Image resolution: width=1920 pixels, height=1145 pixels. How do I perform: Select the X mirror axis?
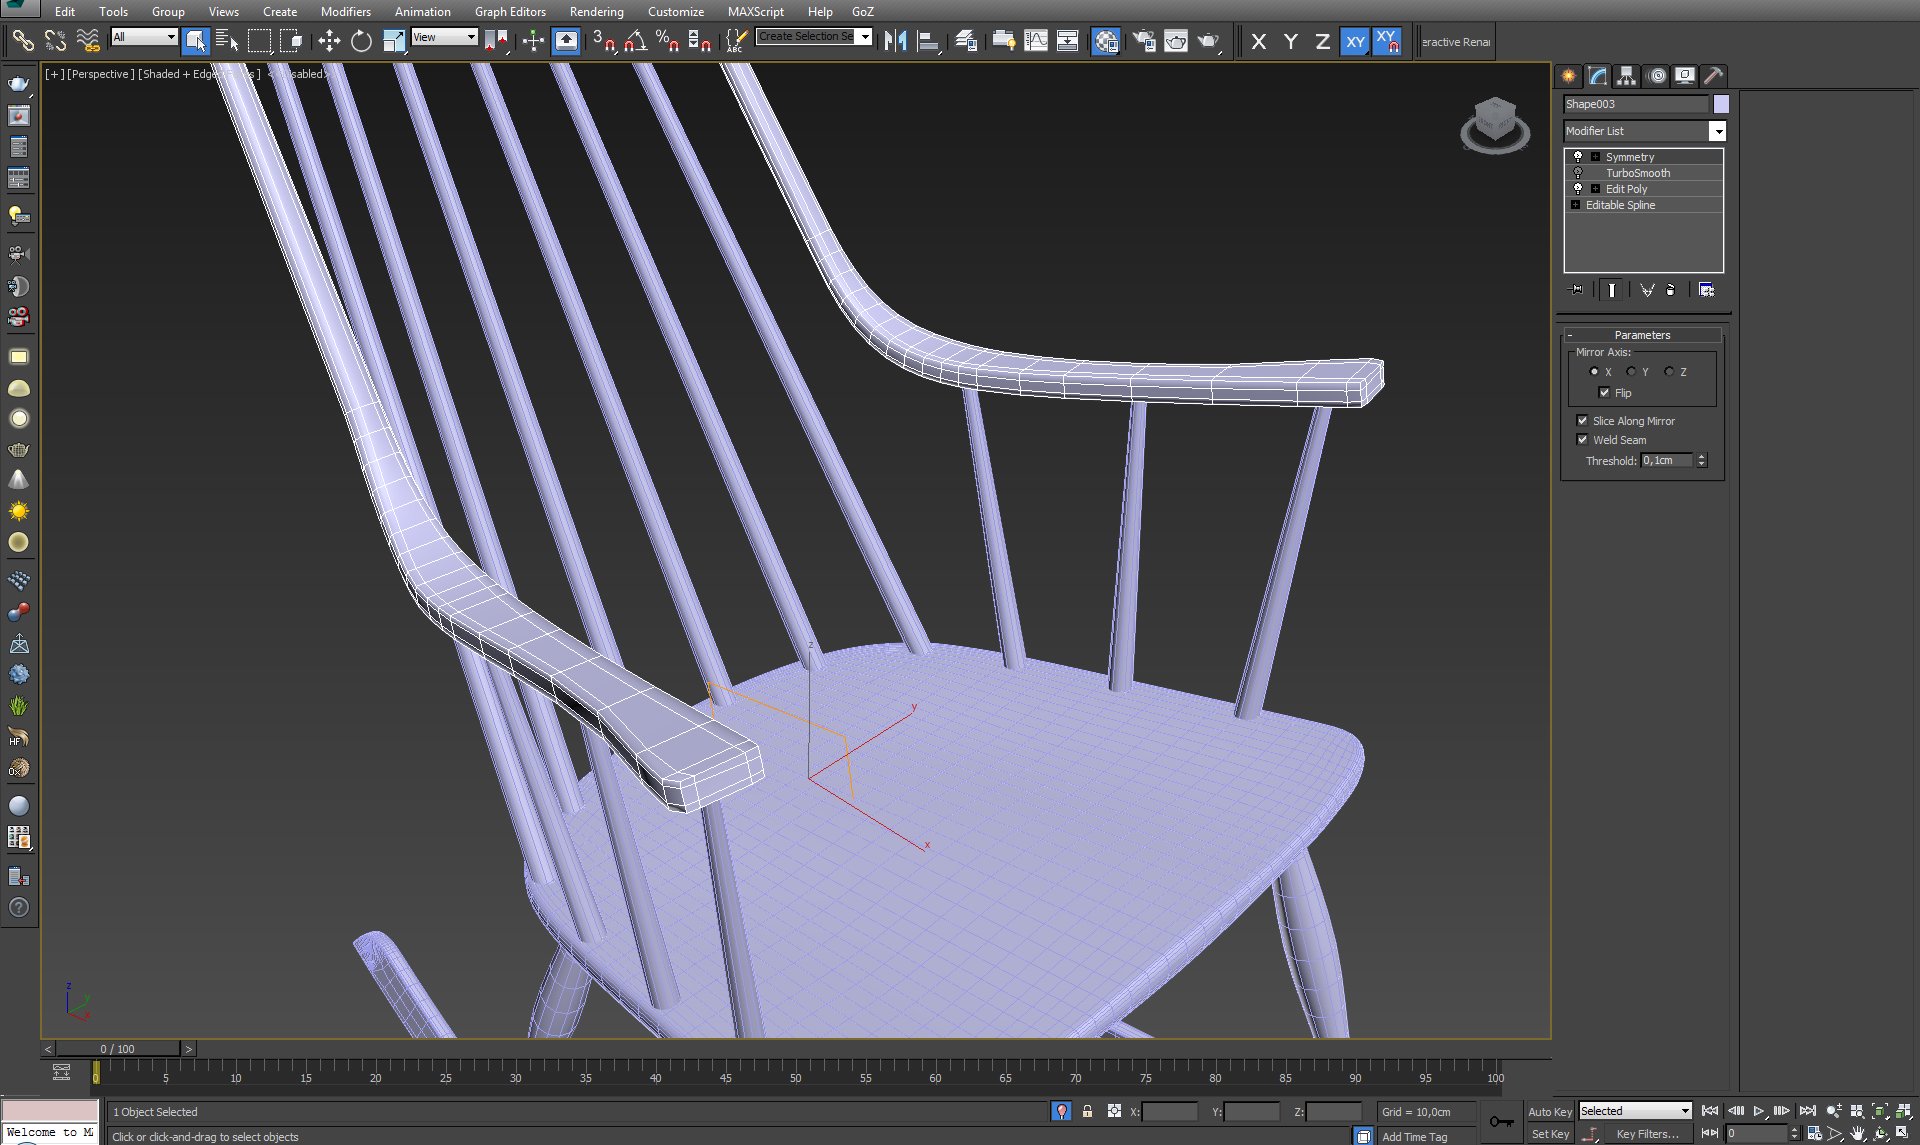tap(1594, 372)
